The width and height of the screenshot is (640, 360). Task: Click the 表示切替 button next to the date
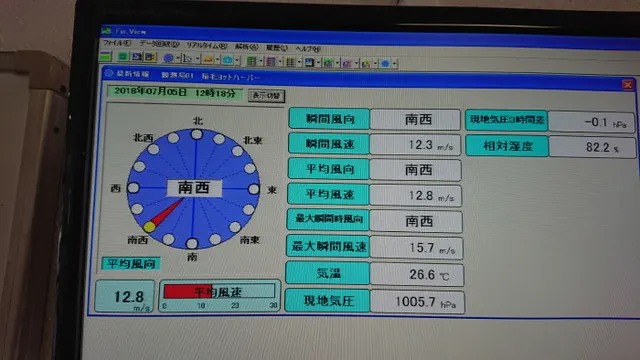pos(267,96)
